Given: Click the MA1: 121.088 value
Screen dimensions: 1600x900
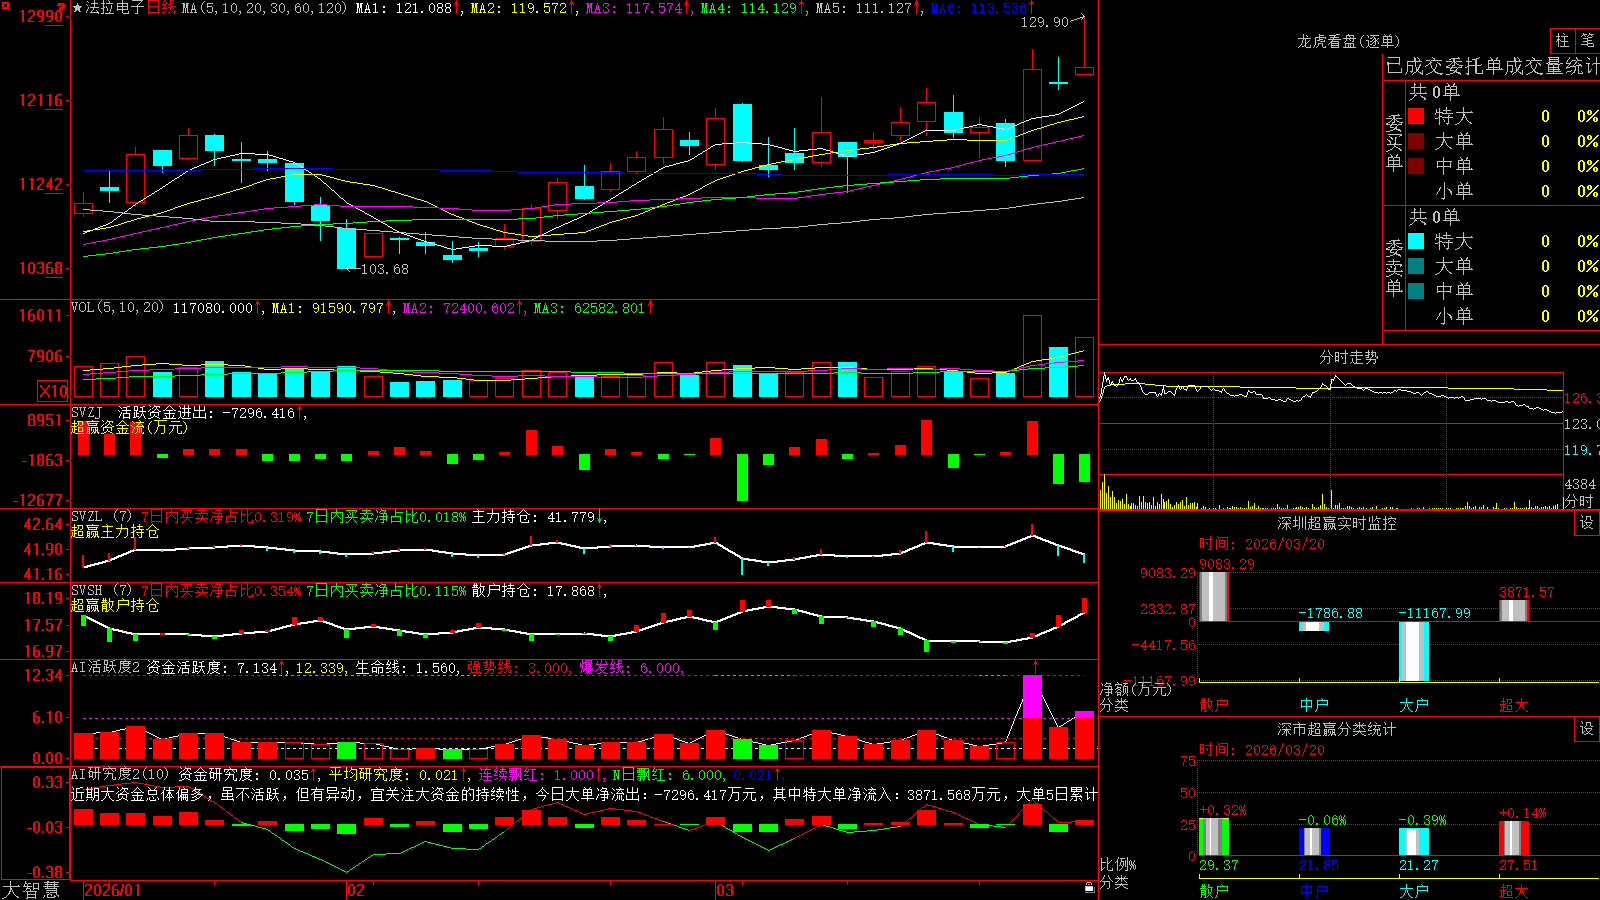Looking at the screenshot, I should point(404,8).
